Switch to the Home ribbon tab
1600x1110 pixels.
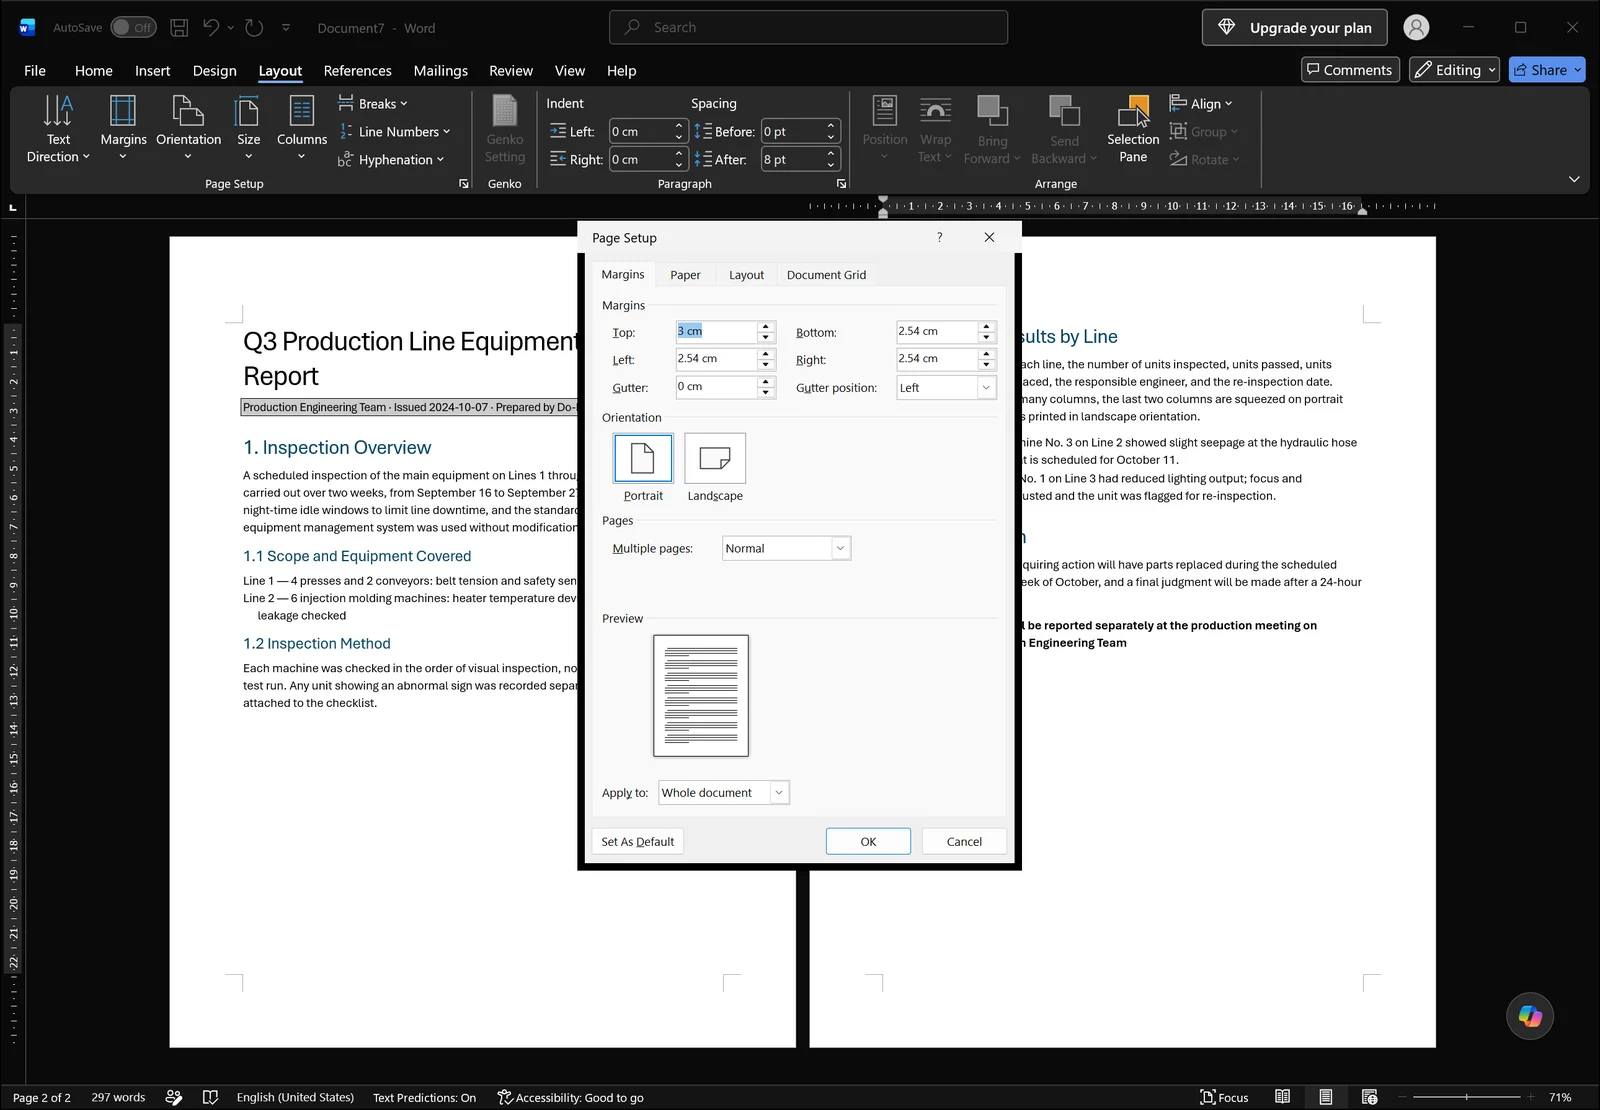pyautogui.click(x=94, y=71)
